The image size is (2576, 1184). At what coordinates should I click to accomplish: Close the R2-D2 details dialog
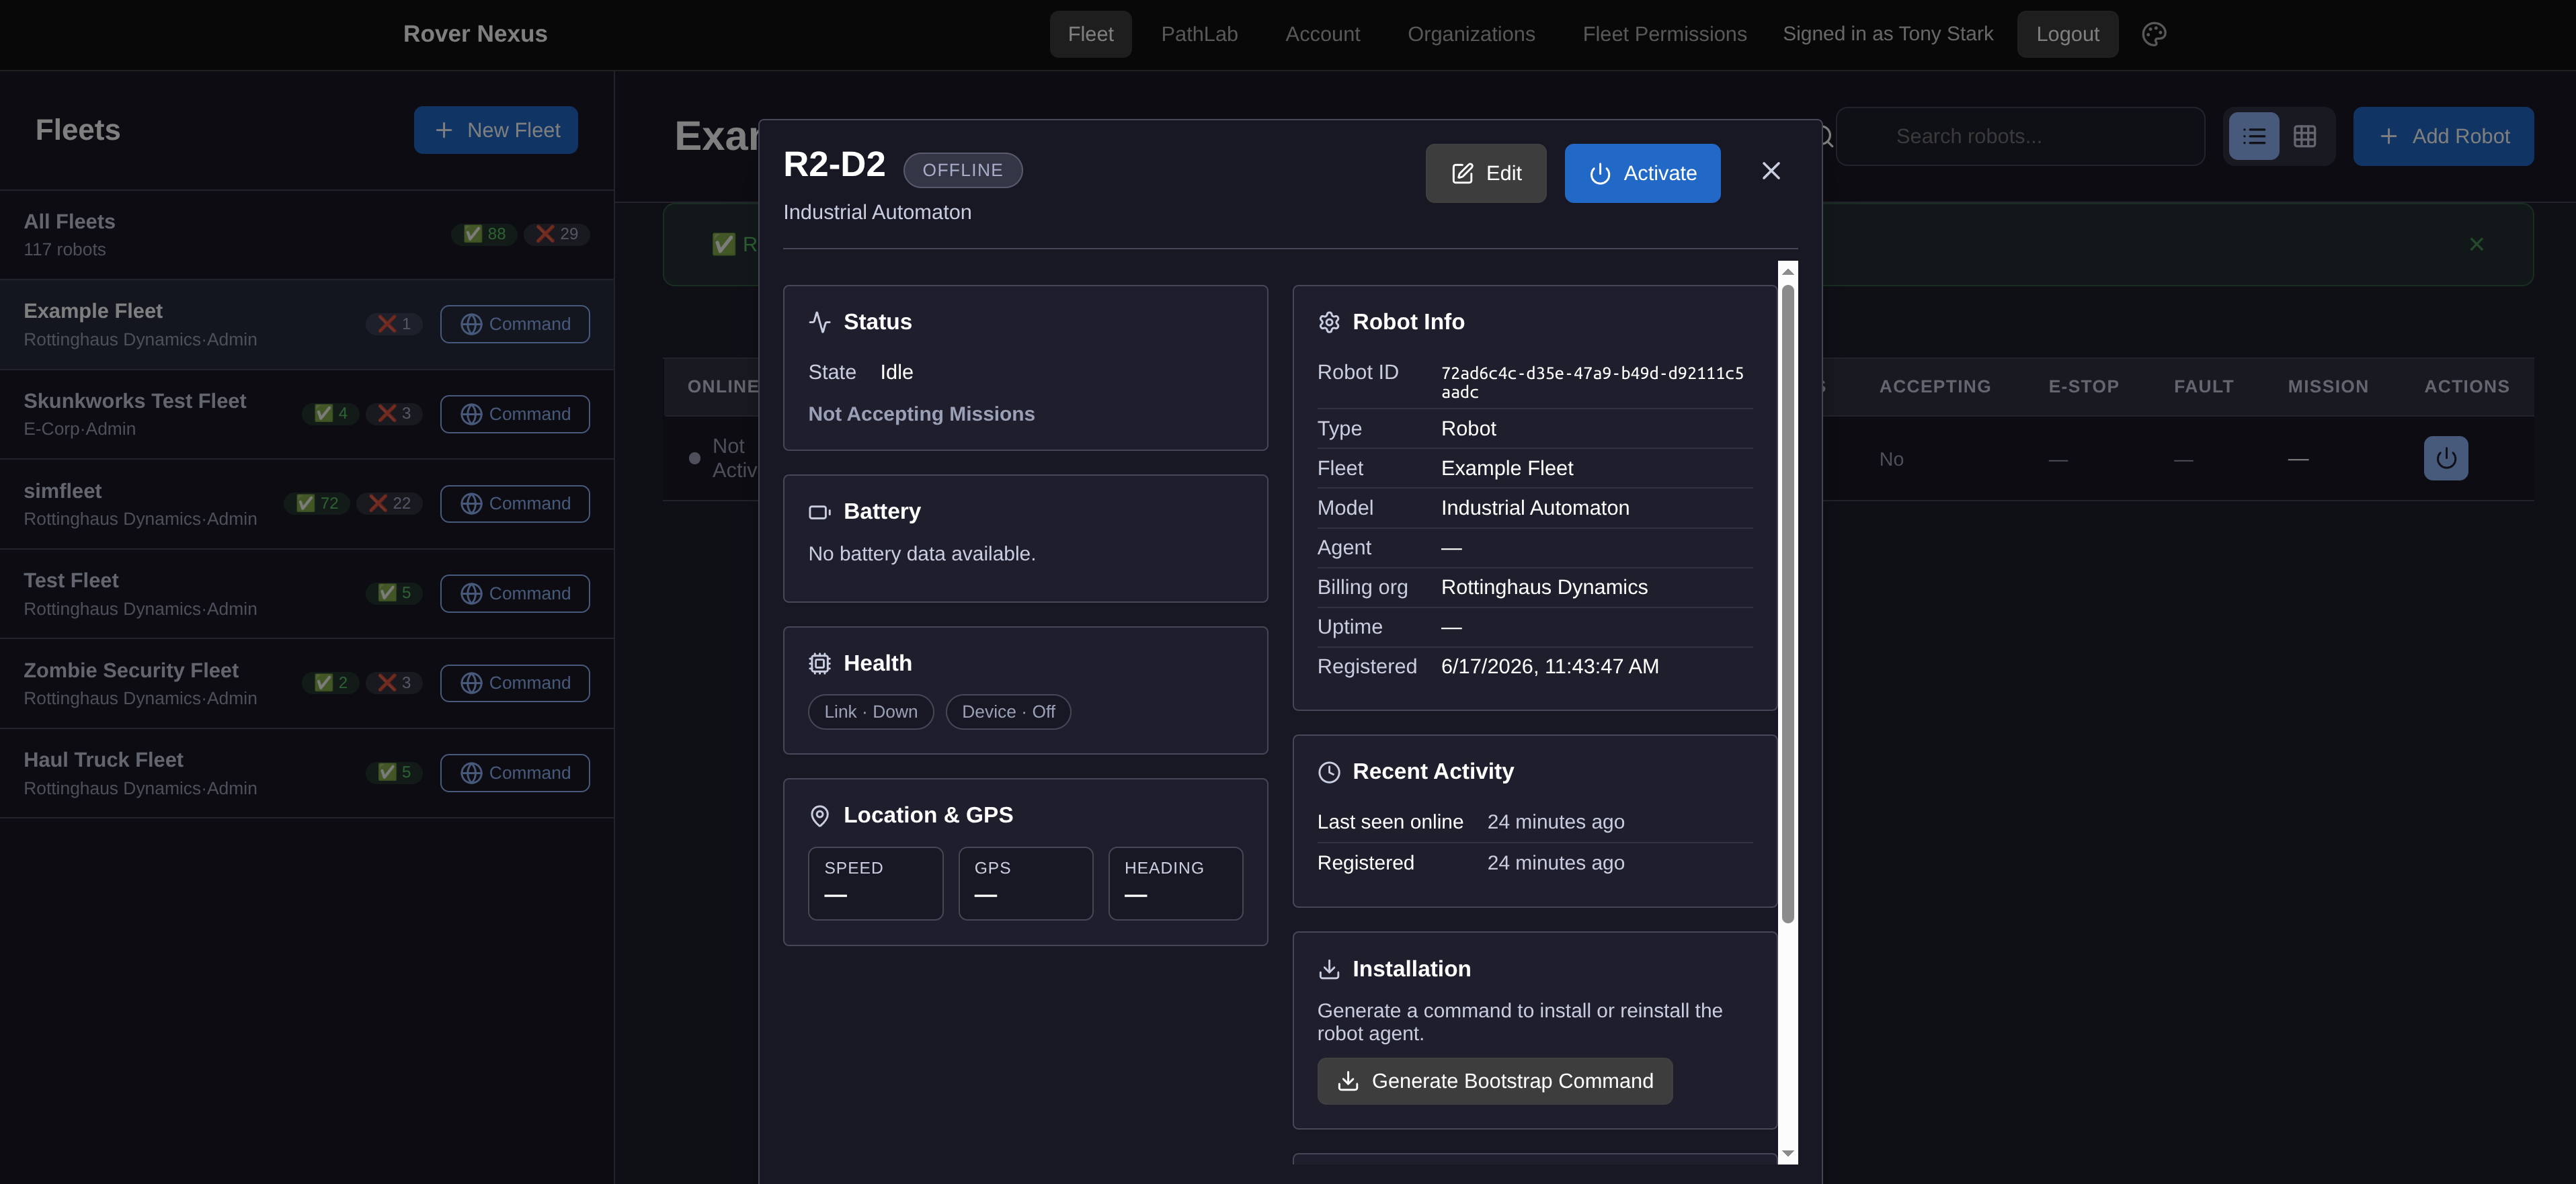tap(1770, 172)
